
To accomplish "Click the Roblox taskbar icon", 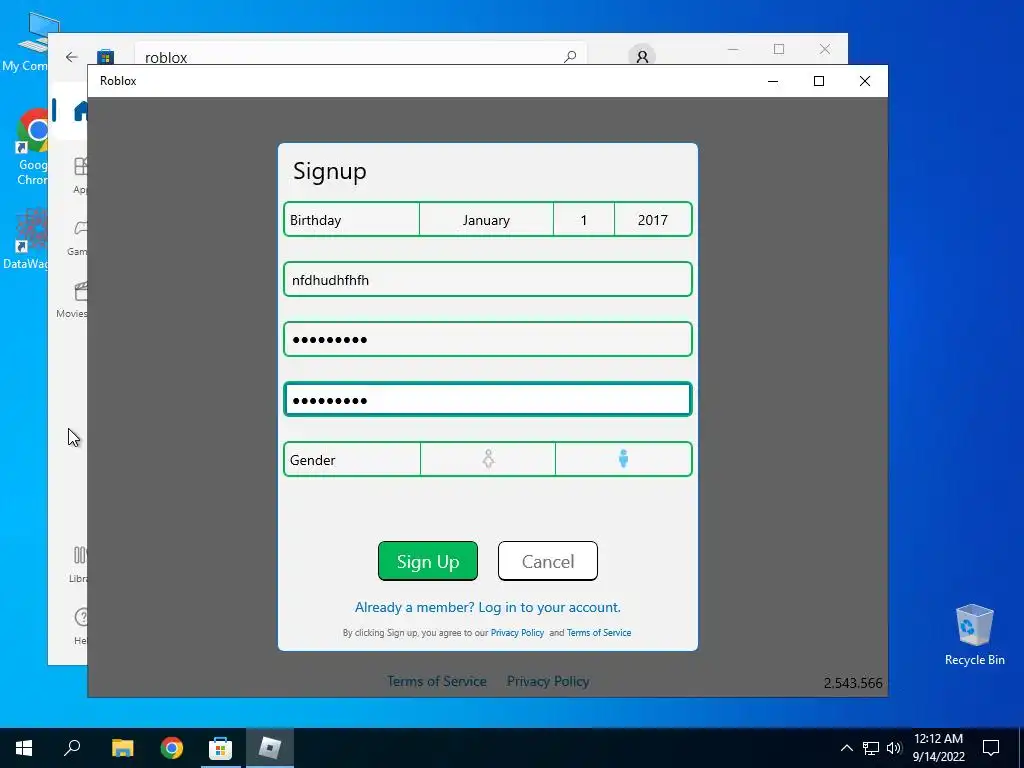I will [269, 747].
